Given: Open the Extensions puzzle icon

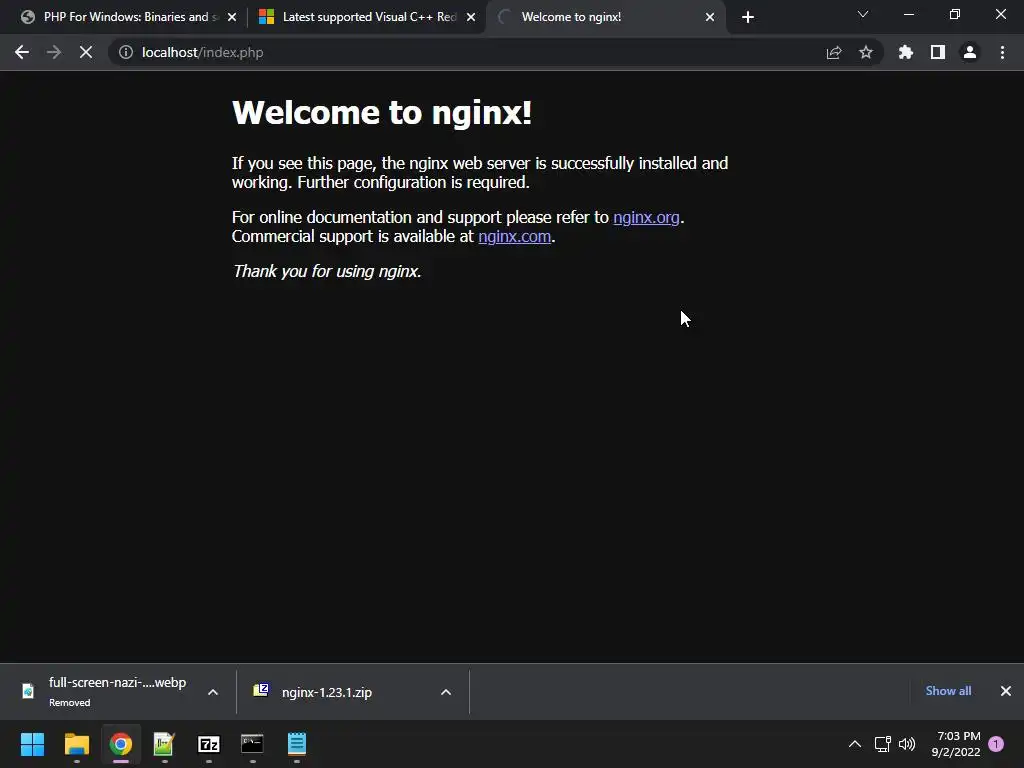Looking at the screenshot, I should click(x=905, y=52).
